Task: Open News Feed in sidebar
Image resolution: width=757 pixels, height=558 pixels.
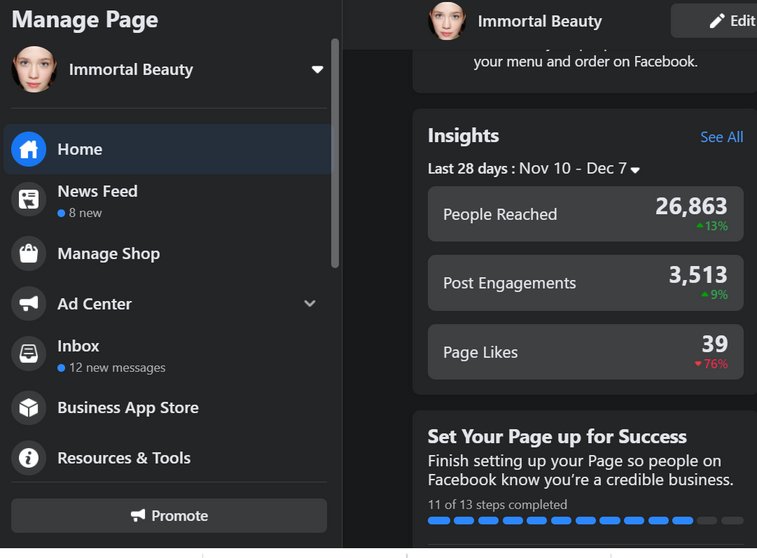Action: tap(169, 199)
